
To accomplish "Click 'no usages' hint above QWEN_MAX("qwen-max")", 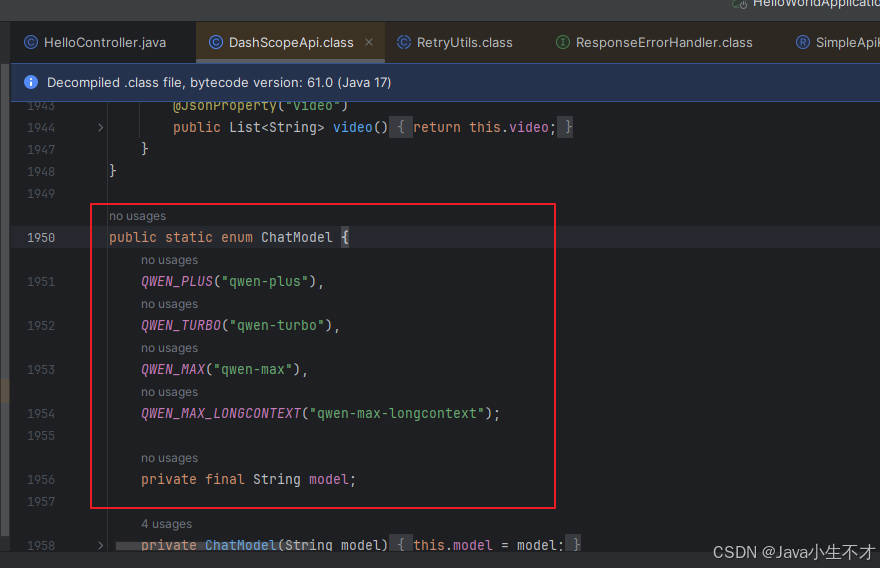I will point(169,349).
